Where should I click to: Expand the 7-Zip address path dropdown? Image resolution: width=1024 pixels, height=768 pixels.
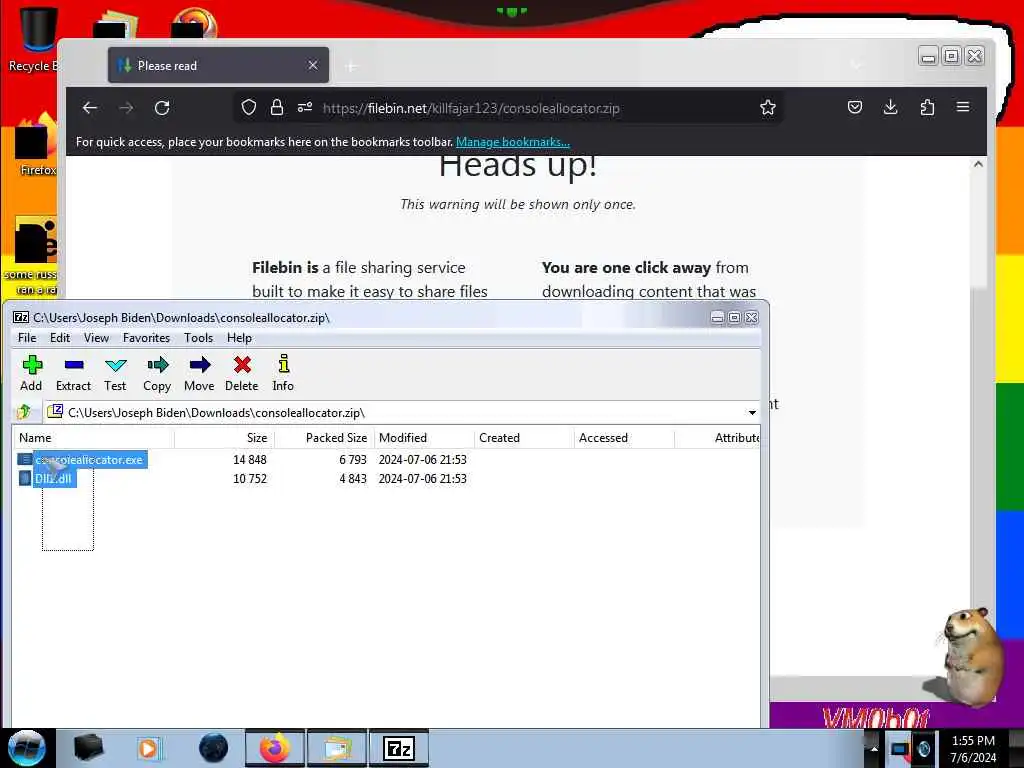tap(752, 413)
